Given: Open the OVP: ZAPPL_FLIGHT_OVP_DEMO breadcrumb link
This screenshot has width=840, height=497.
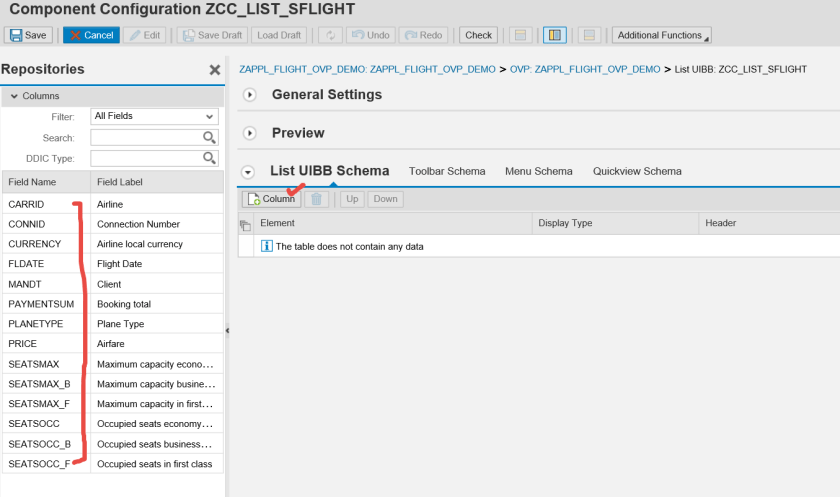Looking at the screenshot, I should 585,69.
